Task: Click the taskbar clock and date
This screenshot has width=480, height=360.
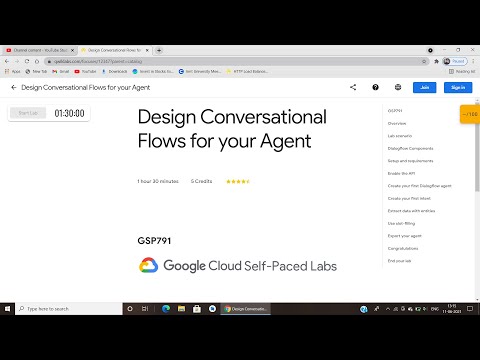Action: [452, 309]
